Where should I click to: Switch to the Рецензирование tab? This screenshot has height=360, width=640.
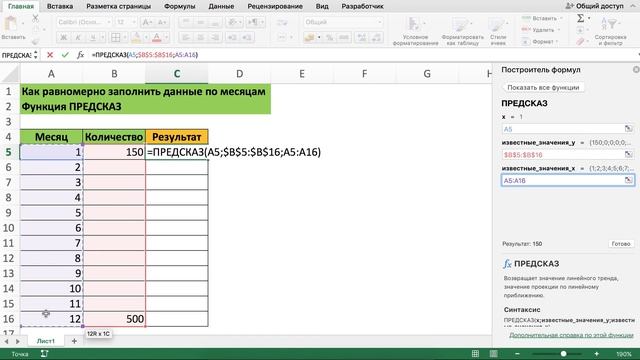[275, 6]
